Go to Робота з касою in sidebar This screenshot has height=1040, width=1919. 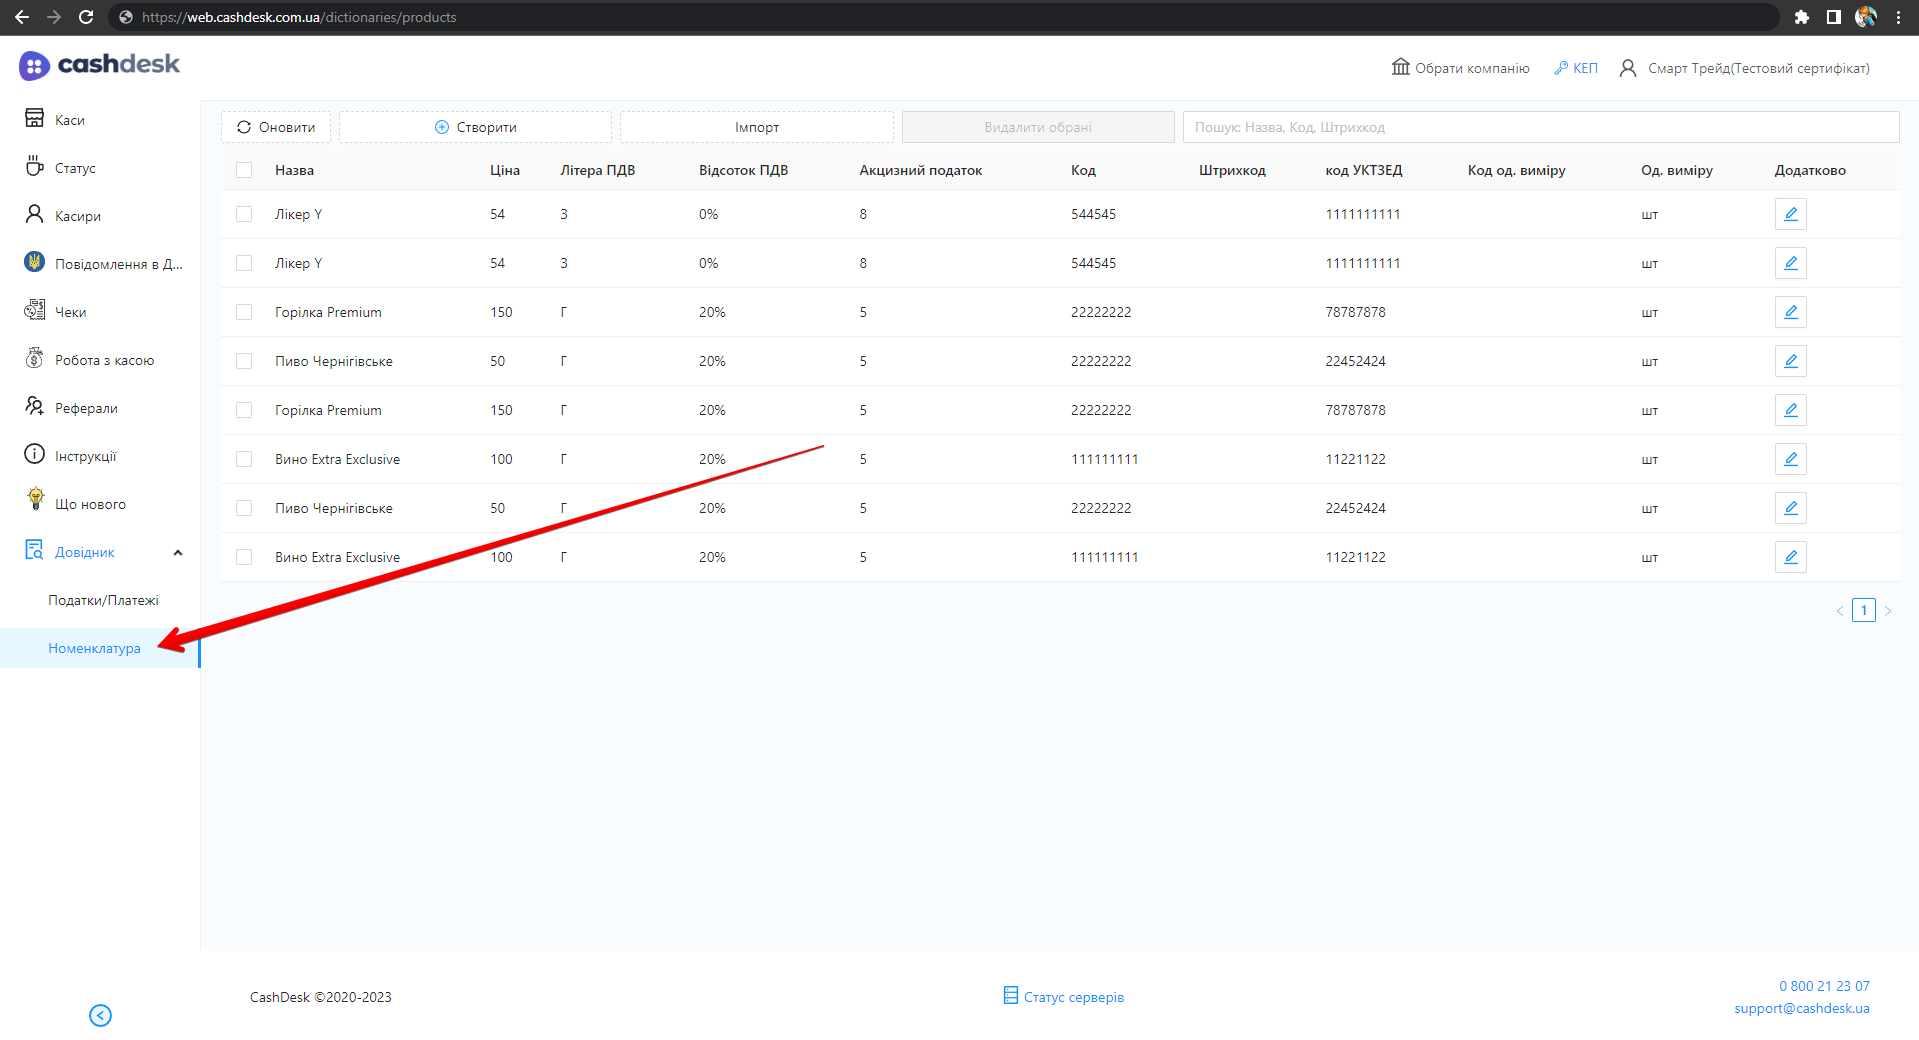[104, 360]
